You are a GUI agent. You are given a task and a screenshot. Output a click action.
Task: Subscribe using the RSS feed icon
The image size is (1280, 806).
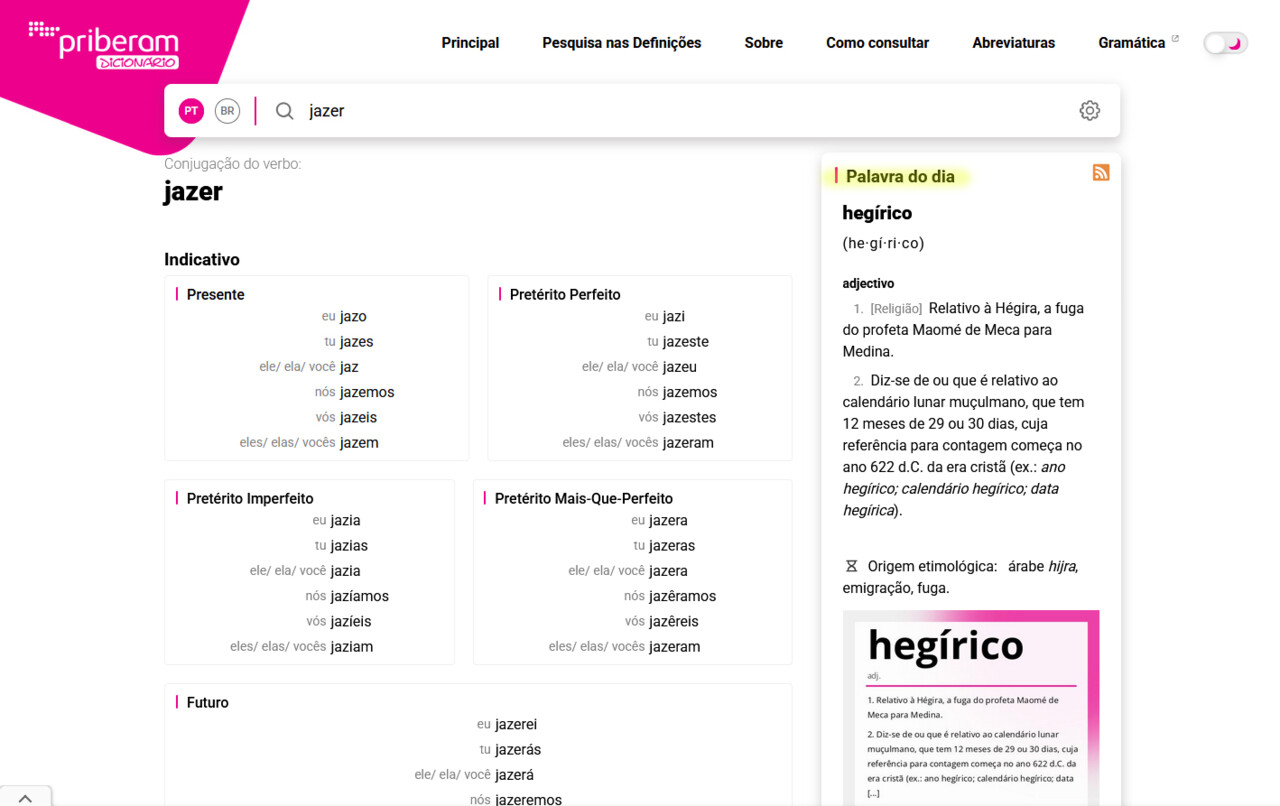(1100, 172)
